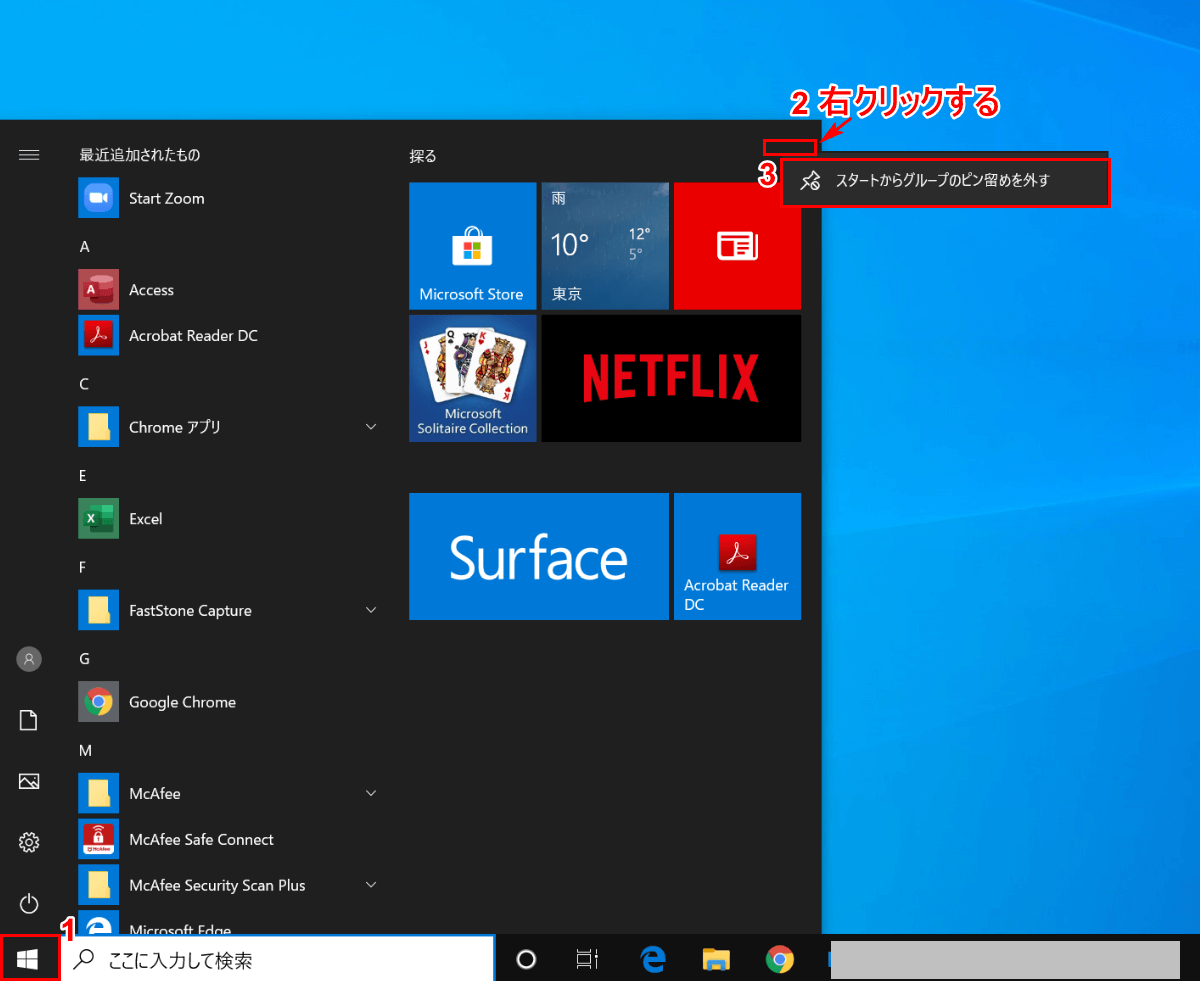
Task: Click letter E section header
Action: (x=84, y=475)
